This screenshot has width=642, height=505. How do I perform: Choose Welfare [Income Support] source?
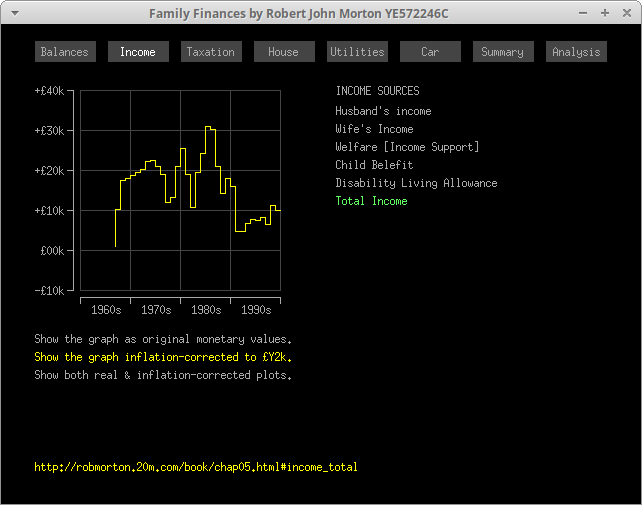(x=407, y=147)
